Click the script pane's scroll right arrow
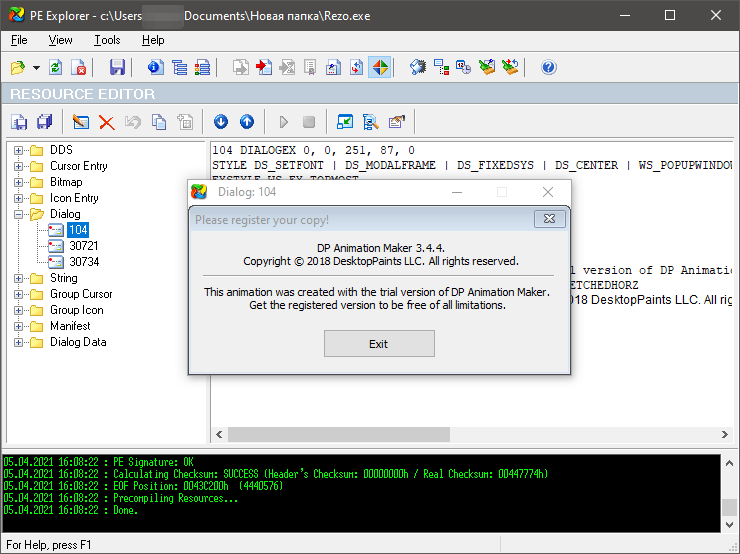 click(x=724, y=435)
